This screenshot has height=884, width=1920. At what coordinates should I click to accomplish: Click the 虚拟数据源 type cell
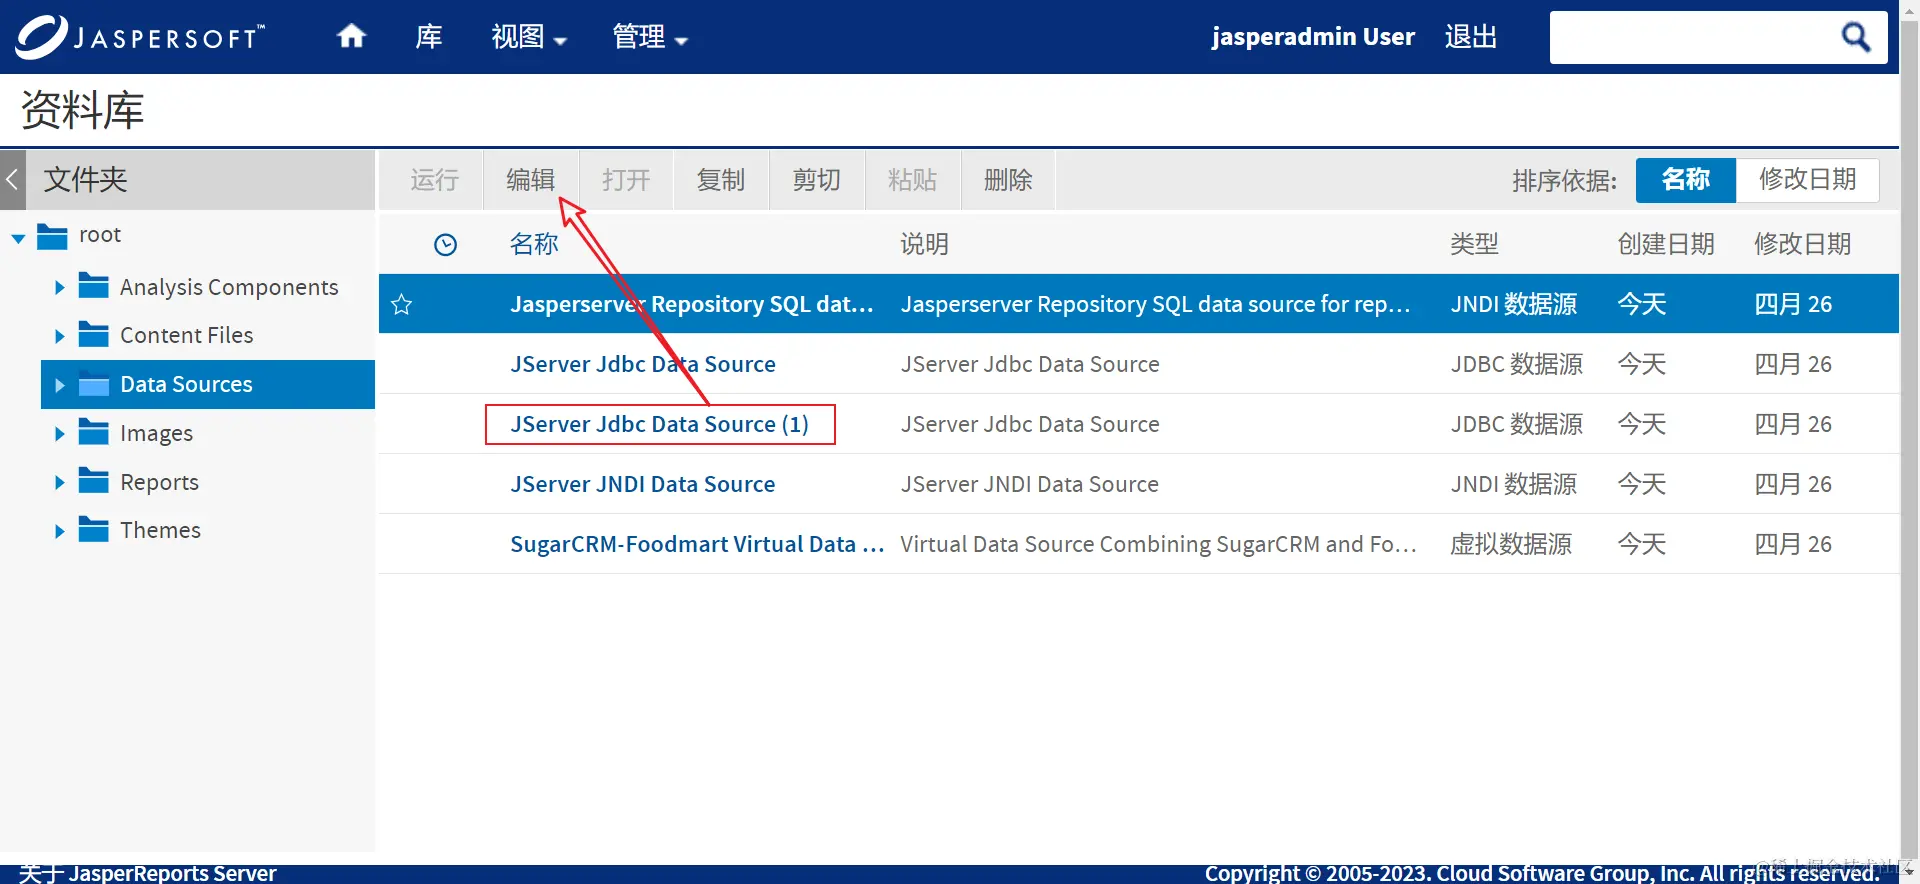[1511, 544]
